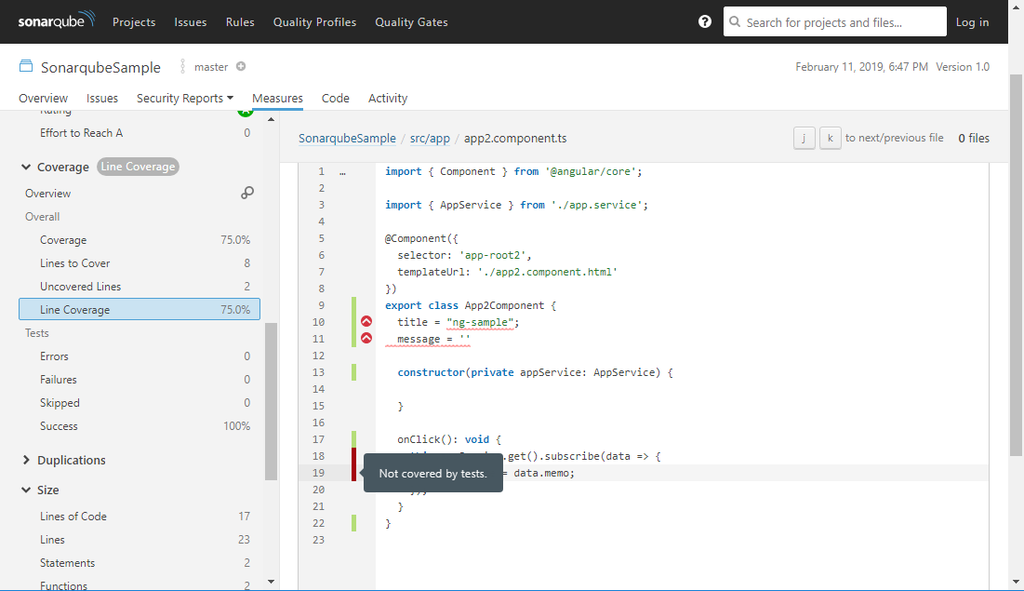Open the Security Reports dropdown
Viewport: 1024px width, 591px height.
(185, 98)
